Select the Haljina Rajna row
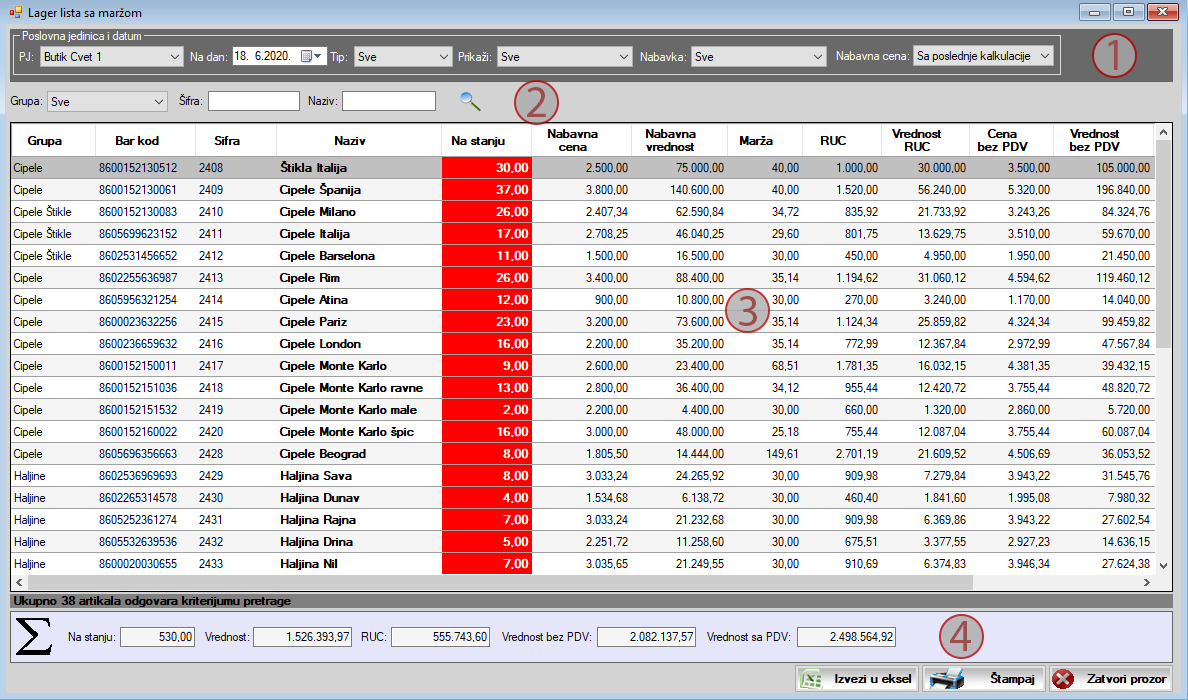This screenshot has width=1188, height=700. pos(583,519)
